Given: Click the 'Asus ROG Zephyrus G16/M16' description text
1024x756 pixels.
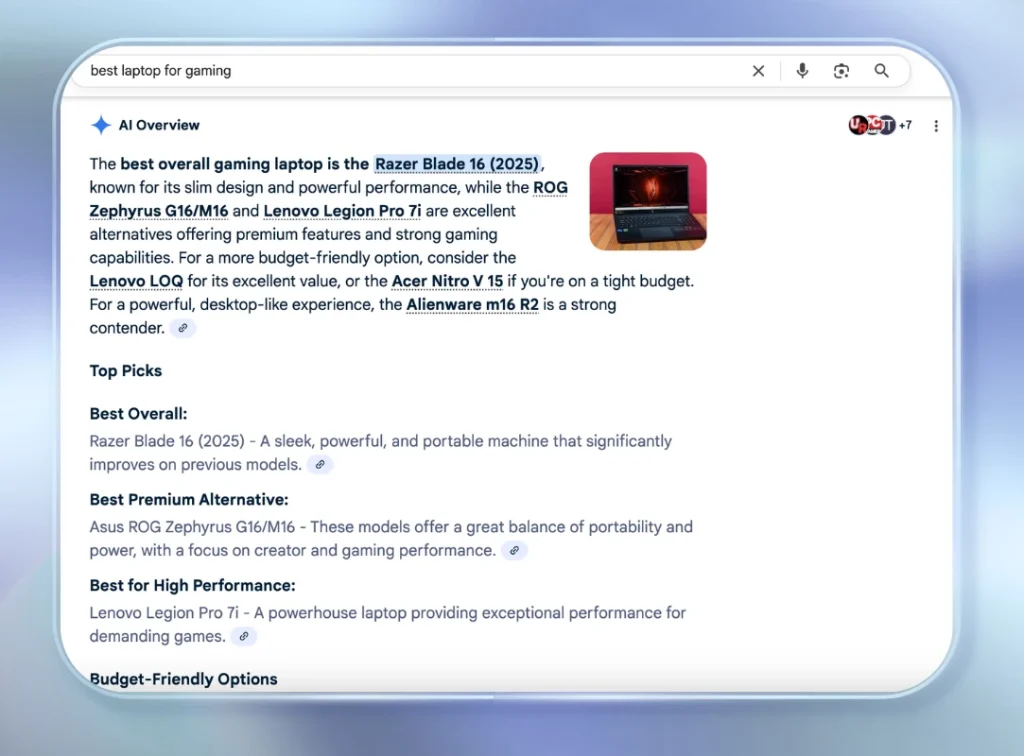Looking at the screenshot, I should tap(391, 538).
